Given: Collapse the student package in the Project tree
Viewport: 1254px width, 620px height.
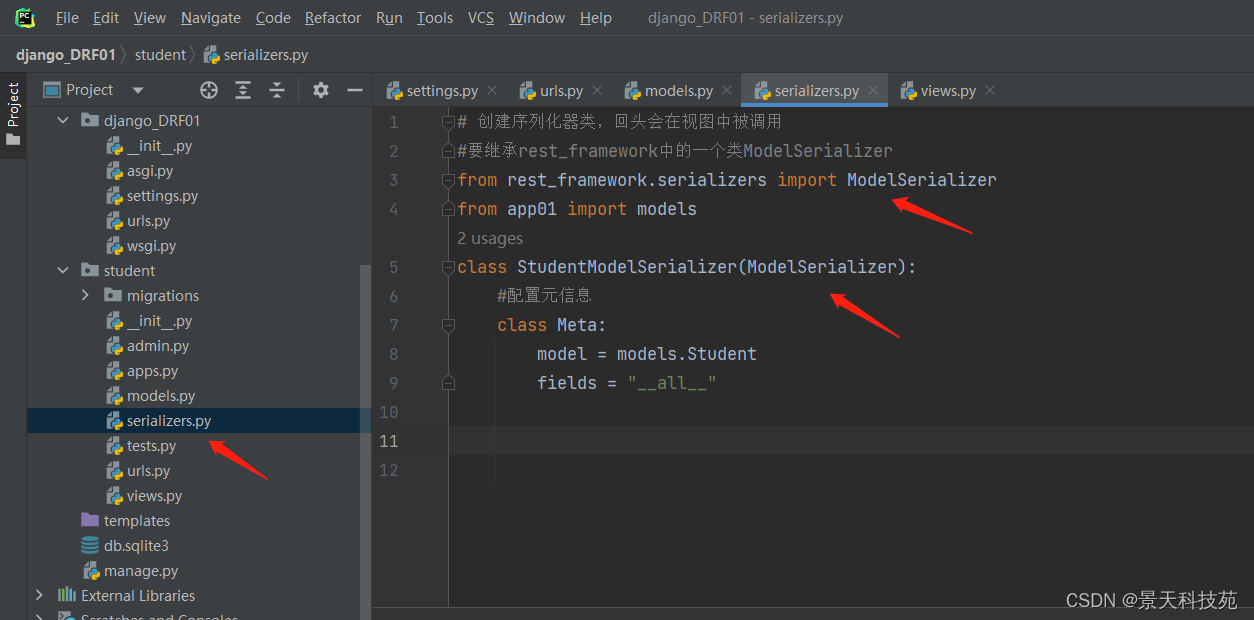Looking at the screenshot, I should coord(62,270).
